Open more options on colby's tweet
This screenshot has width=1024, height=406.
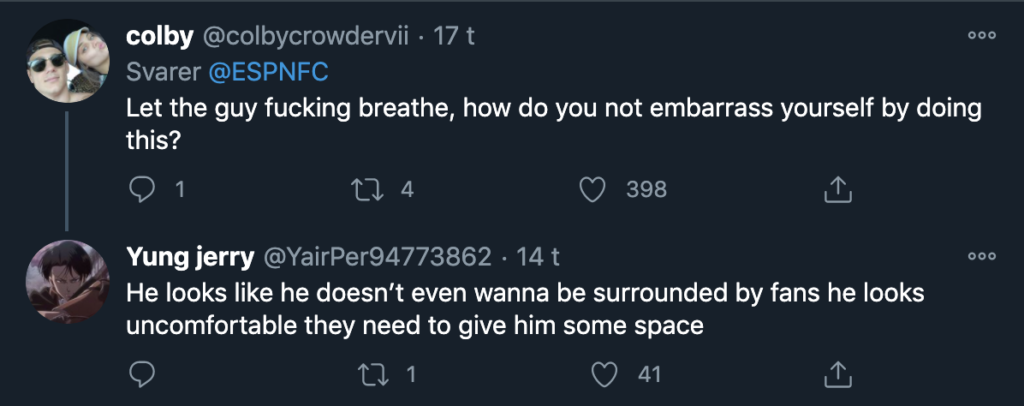(982, 35)
